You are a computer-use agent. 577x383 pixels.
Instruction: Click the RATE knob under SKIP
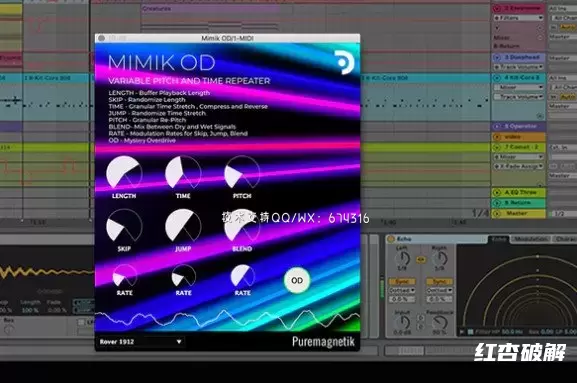coord(124,276)
